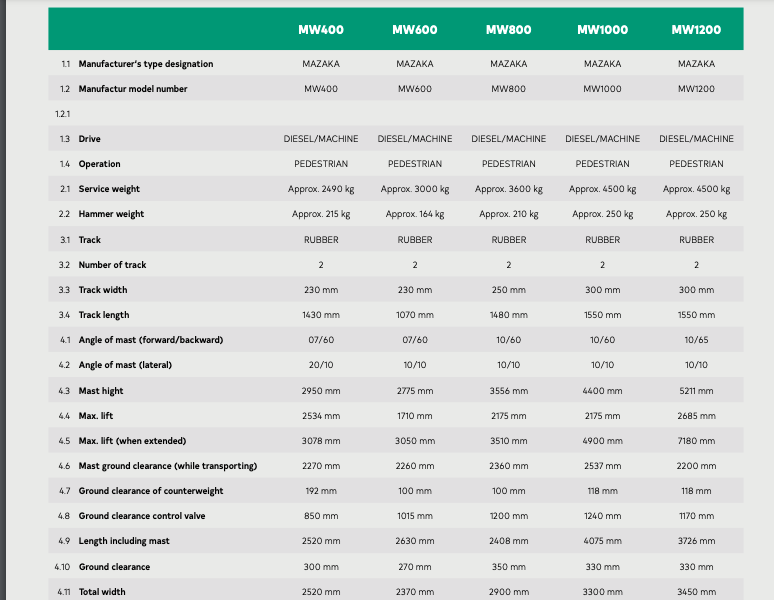Screen dimensions: 774x600
Task: Click the 'Total width' row label
Action: pyautogui.click(x=102, y=592)
